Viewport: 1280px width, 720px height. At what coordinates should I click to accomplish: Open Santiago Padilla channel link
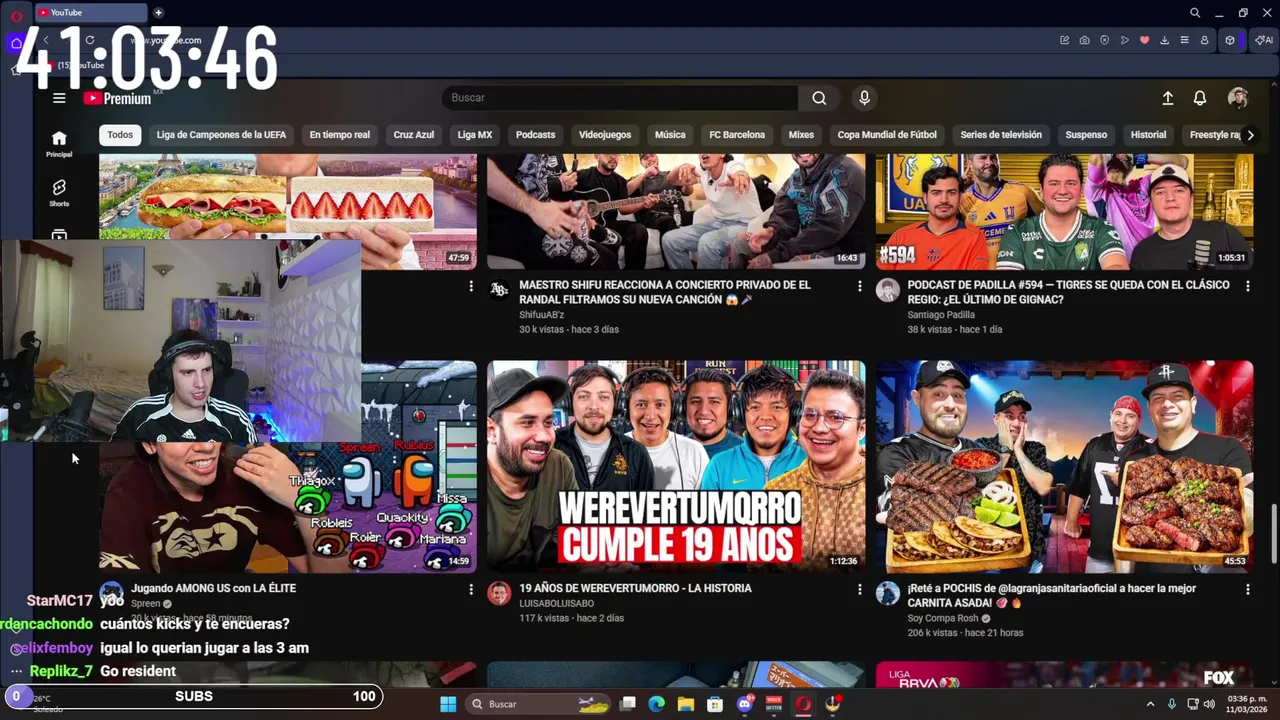click(941, 315)
